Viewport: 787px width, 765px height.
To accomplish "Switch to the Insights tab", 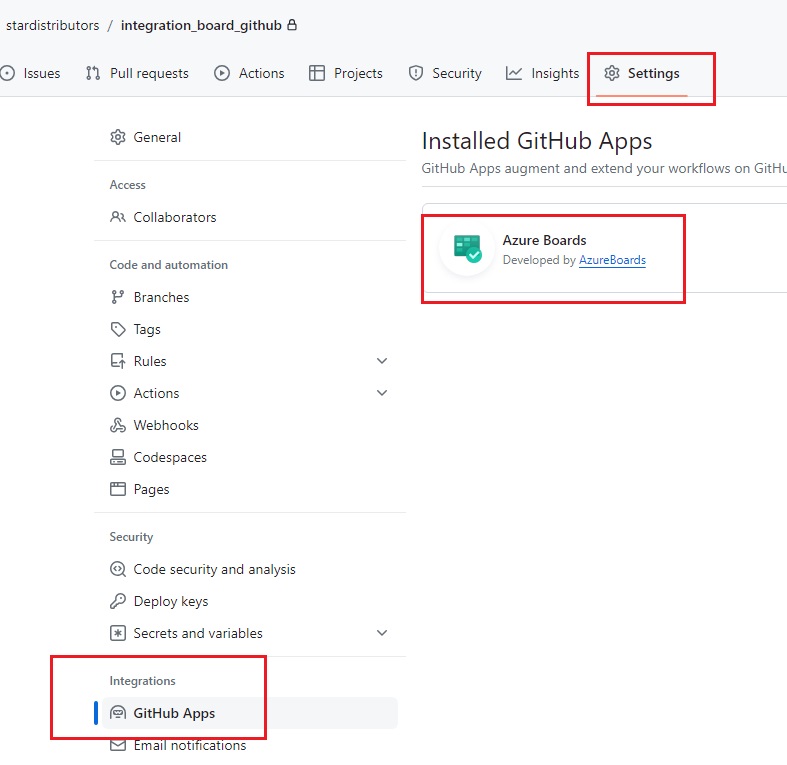I will point(542,73).
